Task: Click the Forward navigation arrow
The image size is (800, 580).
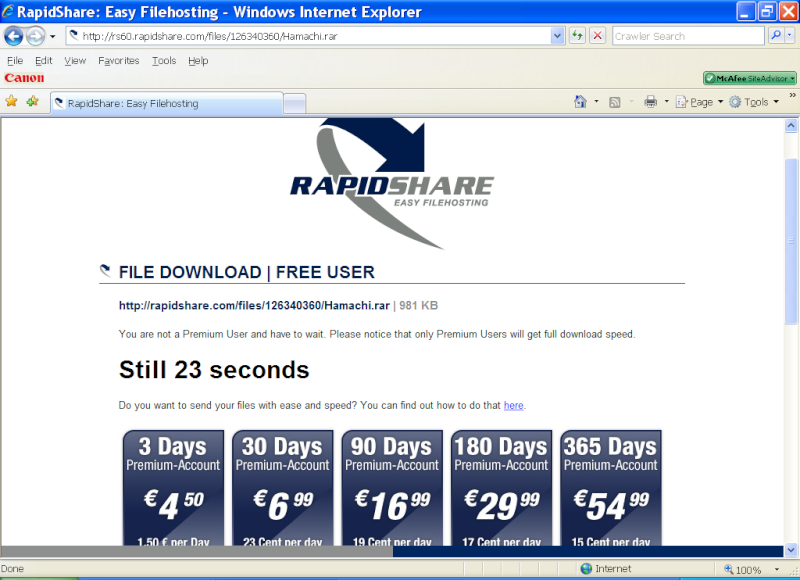Action: click(35, 36)
